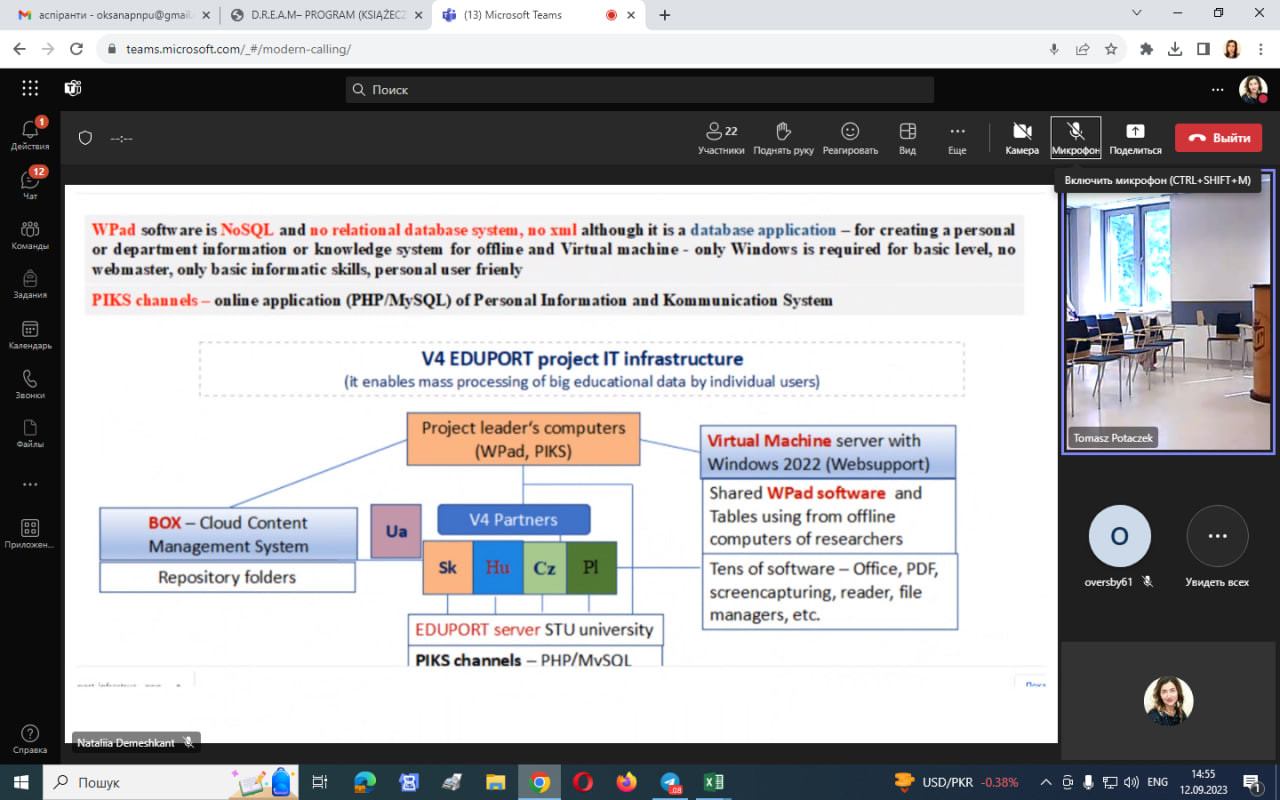Select the oversby61 participant avatar
This screenshot has width=1280, height=800.
pyautogui.click(x=1119, y=536)
